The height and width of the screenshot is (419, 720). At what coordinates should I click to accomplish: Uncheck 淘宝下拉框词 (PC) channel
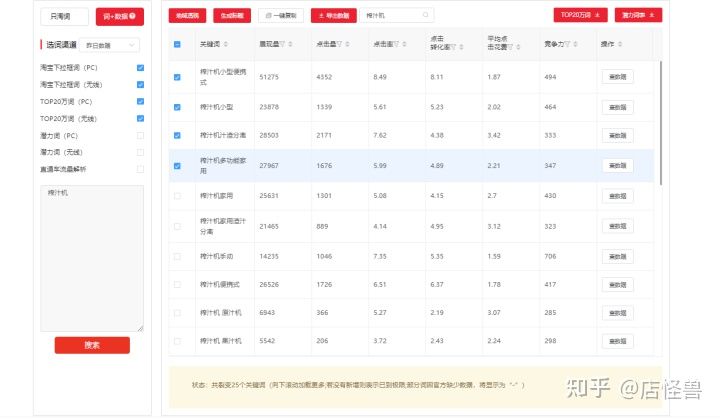141,68
